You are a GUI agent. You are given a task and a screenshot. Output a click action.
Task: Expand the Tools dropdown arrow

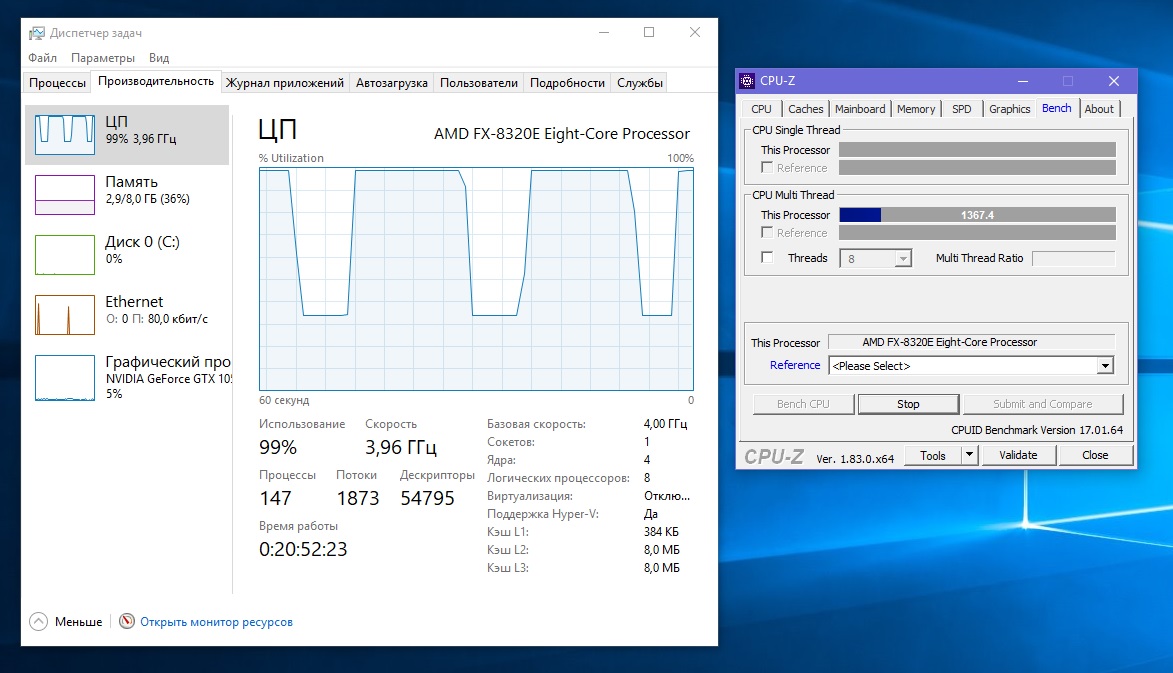[970, 455]
